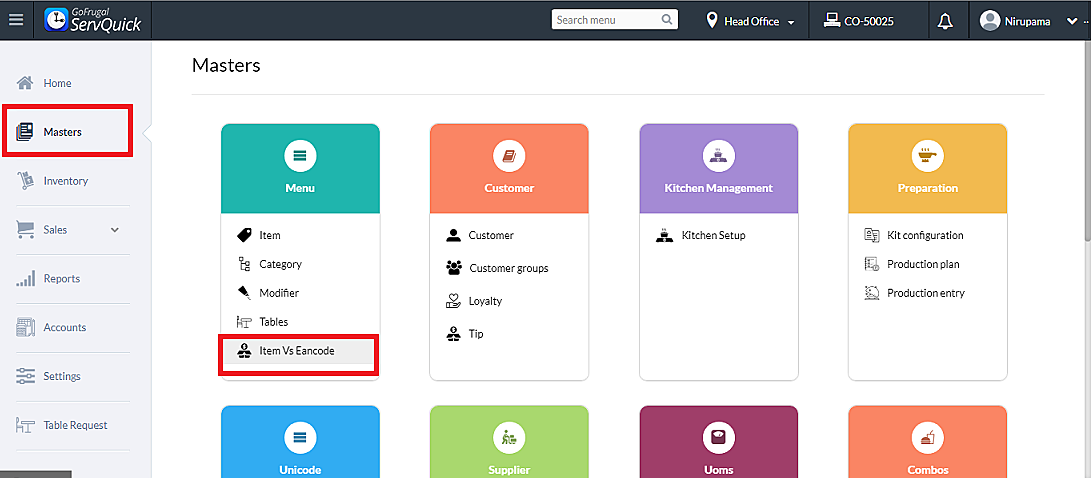Screen dimensions: 1091x478
Task: Open the hamburger menu icon
Action: click(x=16, y=20)
